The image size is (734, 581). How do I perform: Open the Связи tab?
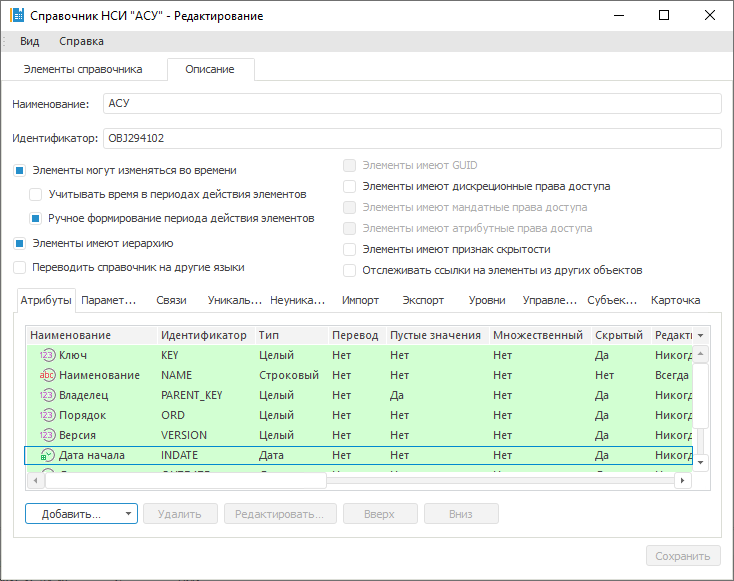[171, 300]
